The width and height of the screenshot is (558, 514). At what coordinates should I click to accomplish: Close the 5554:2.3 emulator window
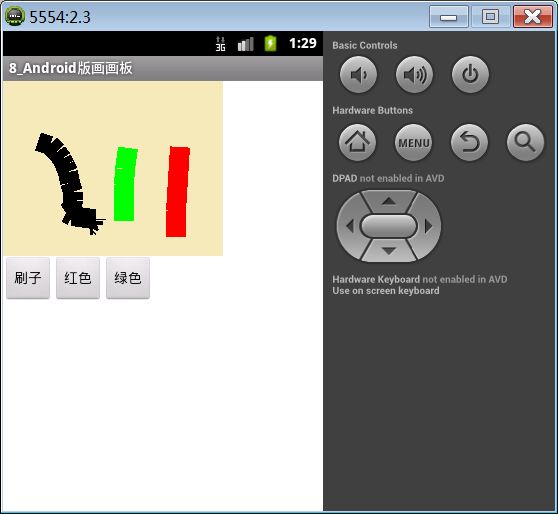click(x=533, y=16)
